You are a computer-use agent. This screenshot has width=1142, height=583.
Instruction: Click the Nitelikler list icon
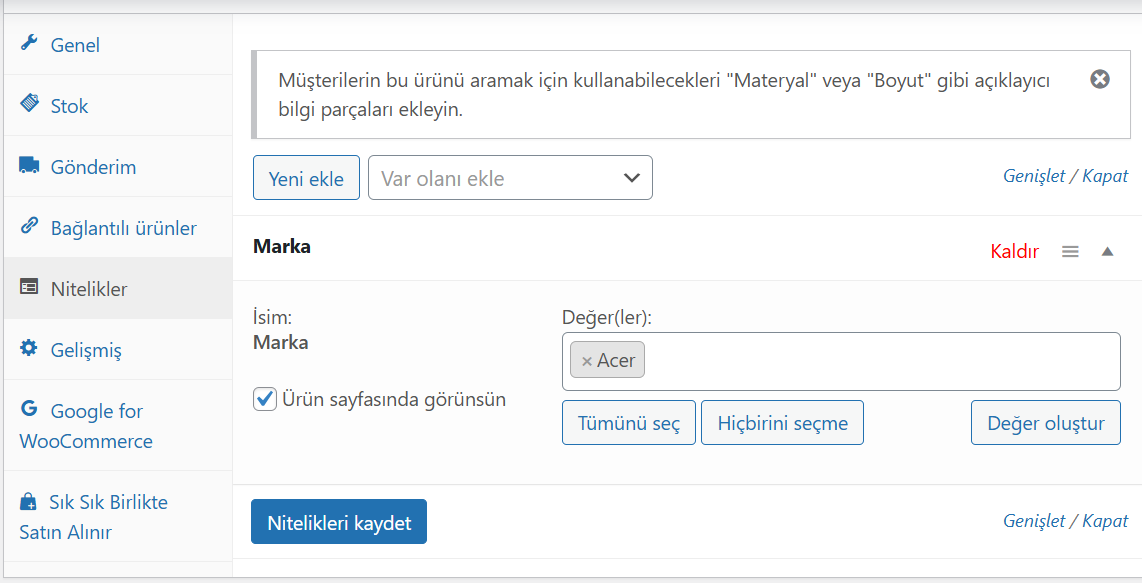[28, 287]
